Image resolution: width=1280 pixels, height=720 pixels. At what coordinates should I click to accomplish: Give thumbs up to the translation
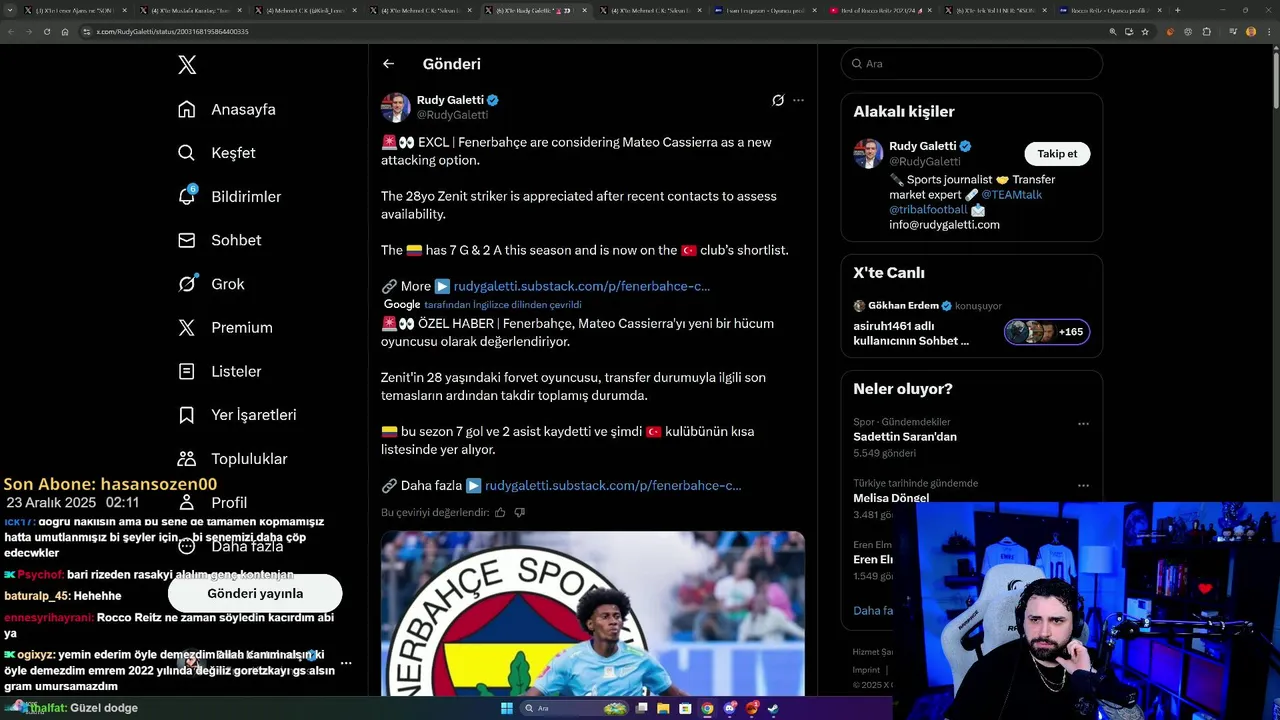pyautogui.click(x=500, y=513)
